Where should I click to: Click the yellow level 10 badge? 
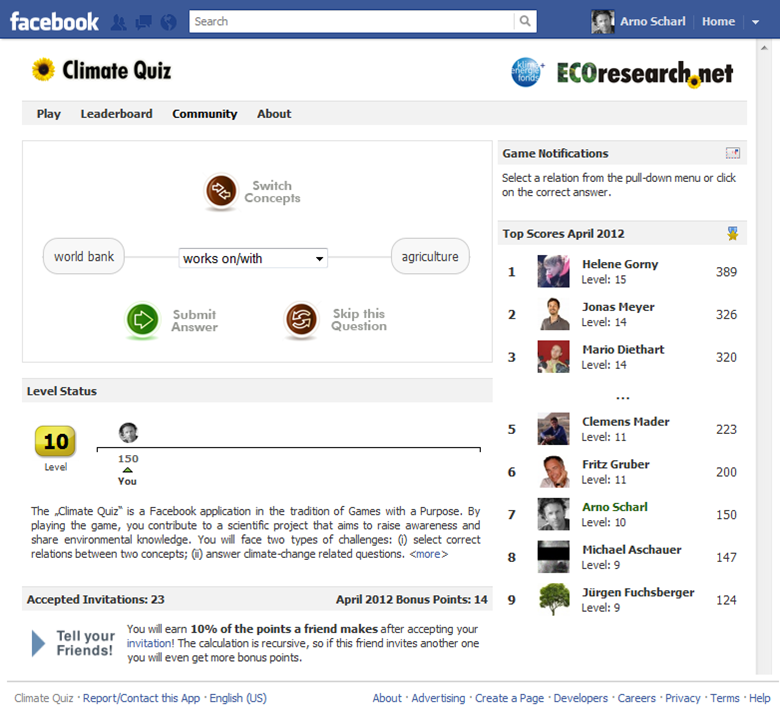tap(55, 441)
